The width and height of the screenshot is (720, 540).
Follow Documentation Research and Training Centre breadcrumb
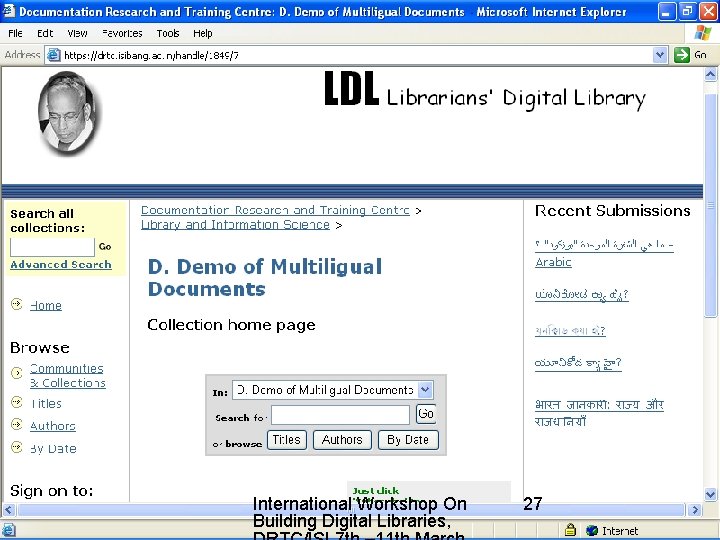(x=275, y=210)
